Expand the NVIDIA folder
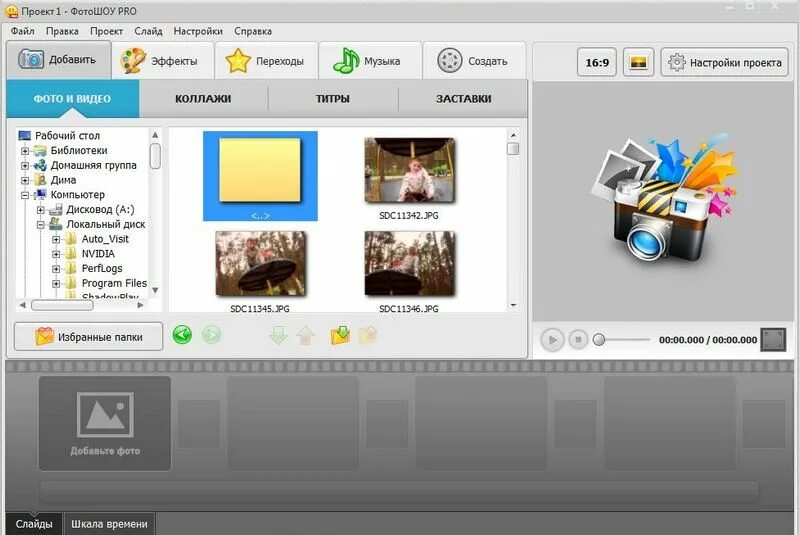The height and width of the screenshot is (535, 800). [x=56, y=254]
